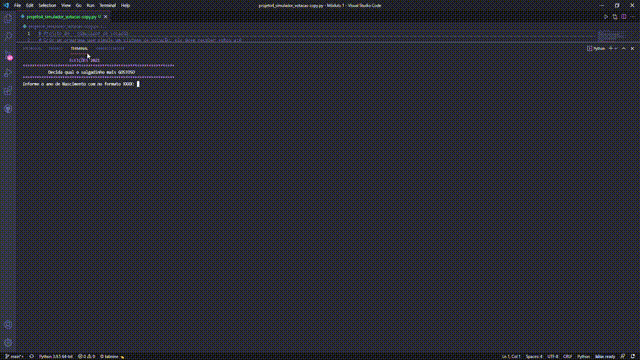Screen dimensions: 640x360
Task: Click the UTF-8 encoding indicator
Action: [552, 356]
